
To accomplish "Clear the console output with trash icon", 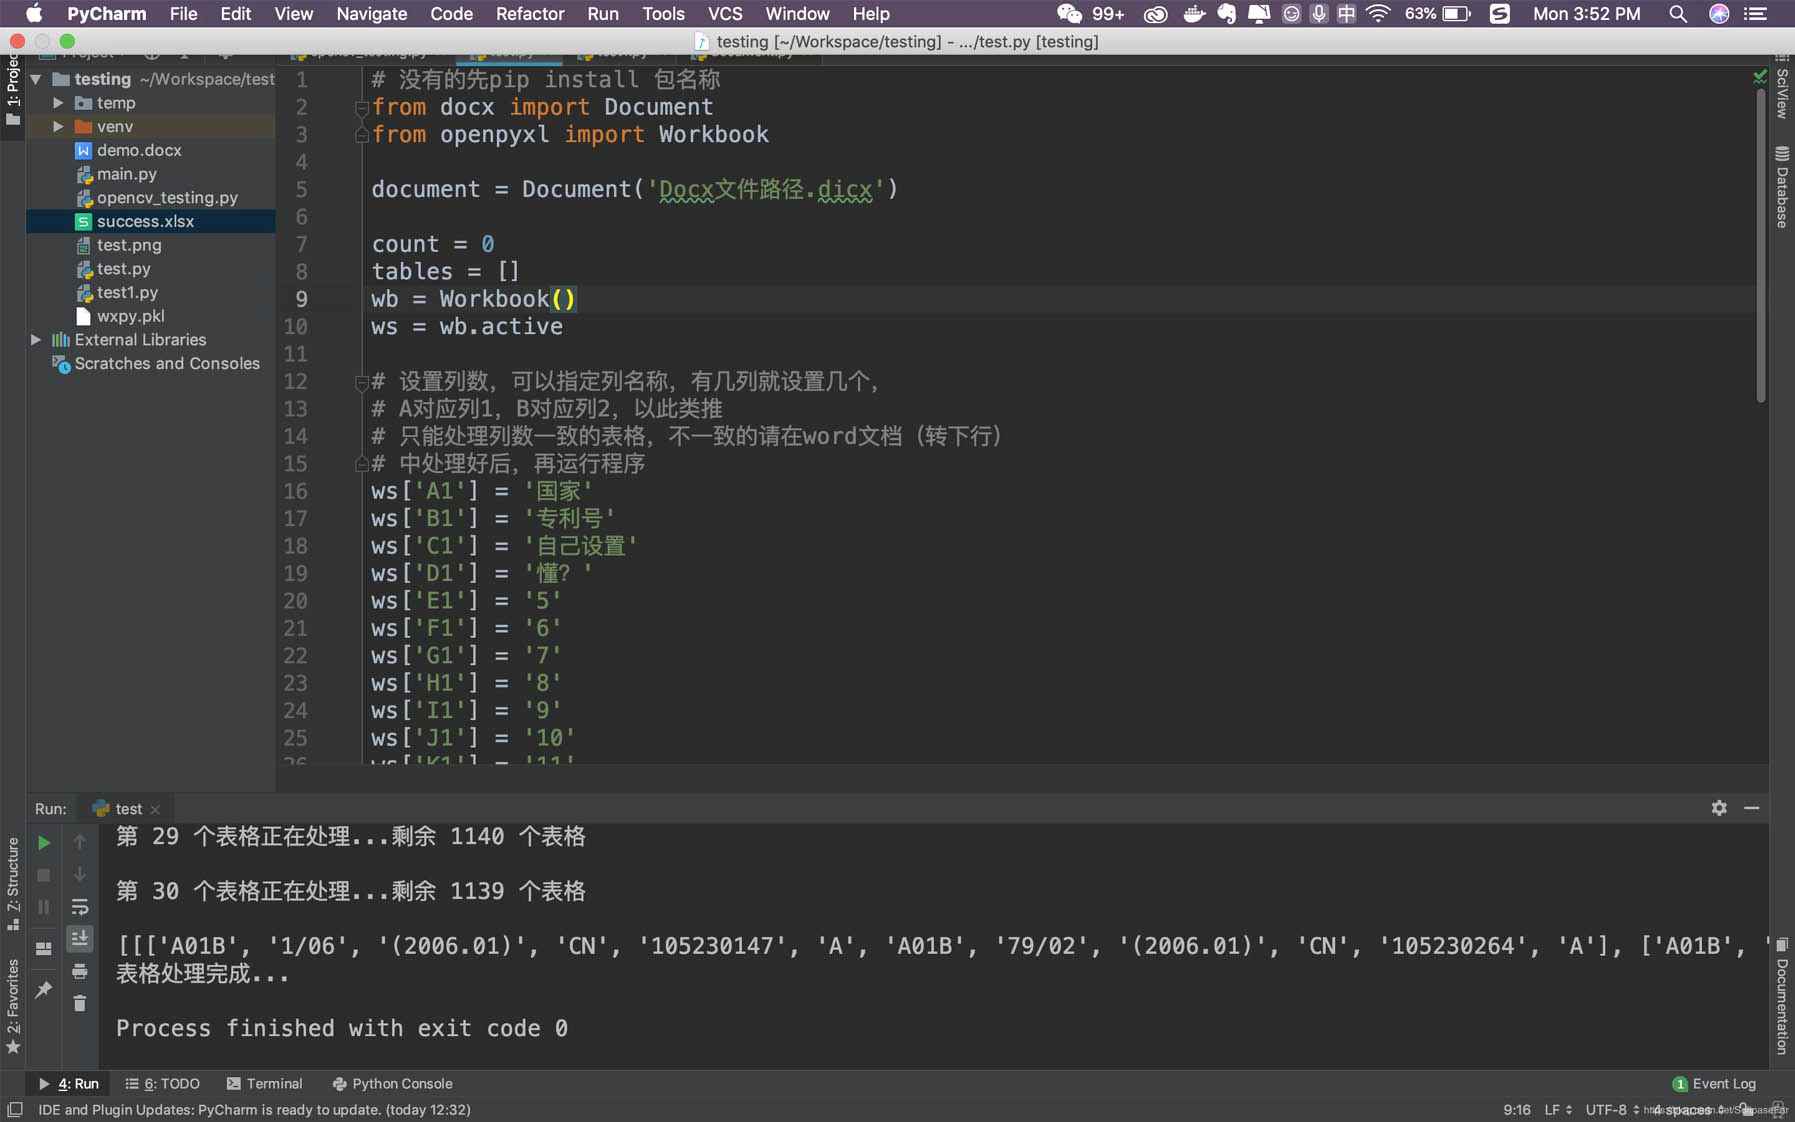I will tap(80, 1003).
